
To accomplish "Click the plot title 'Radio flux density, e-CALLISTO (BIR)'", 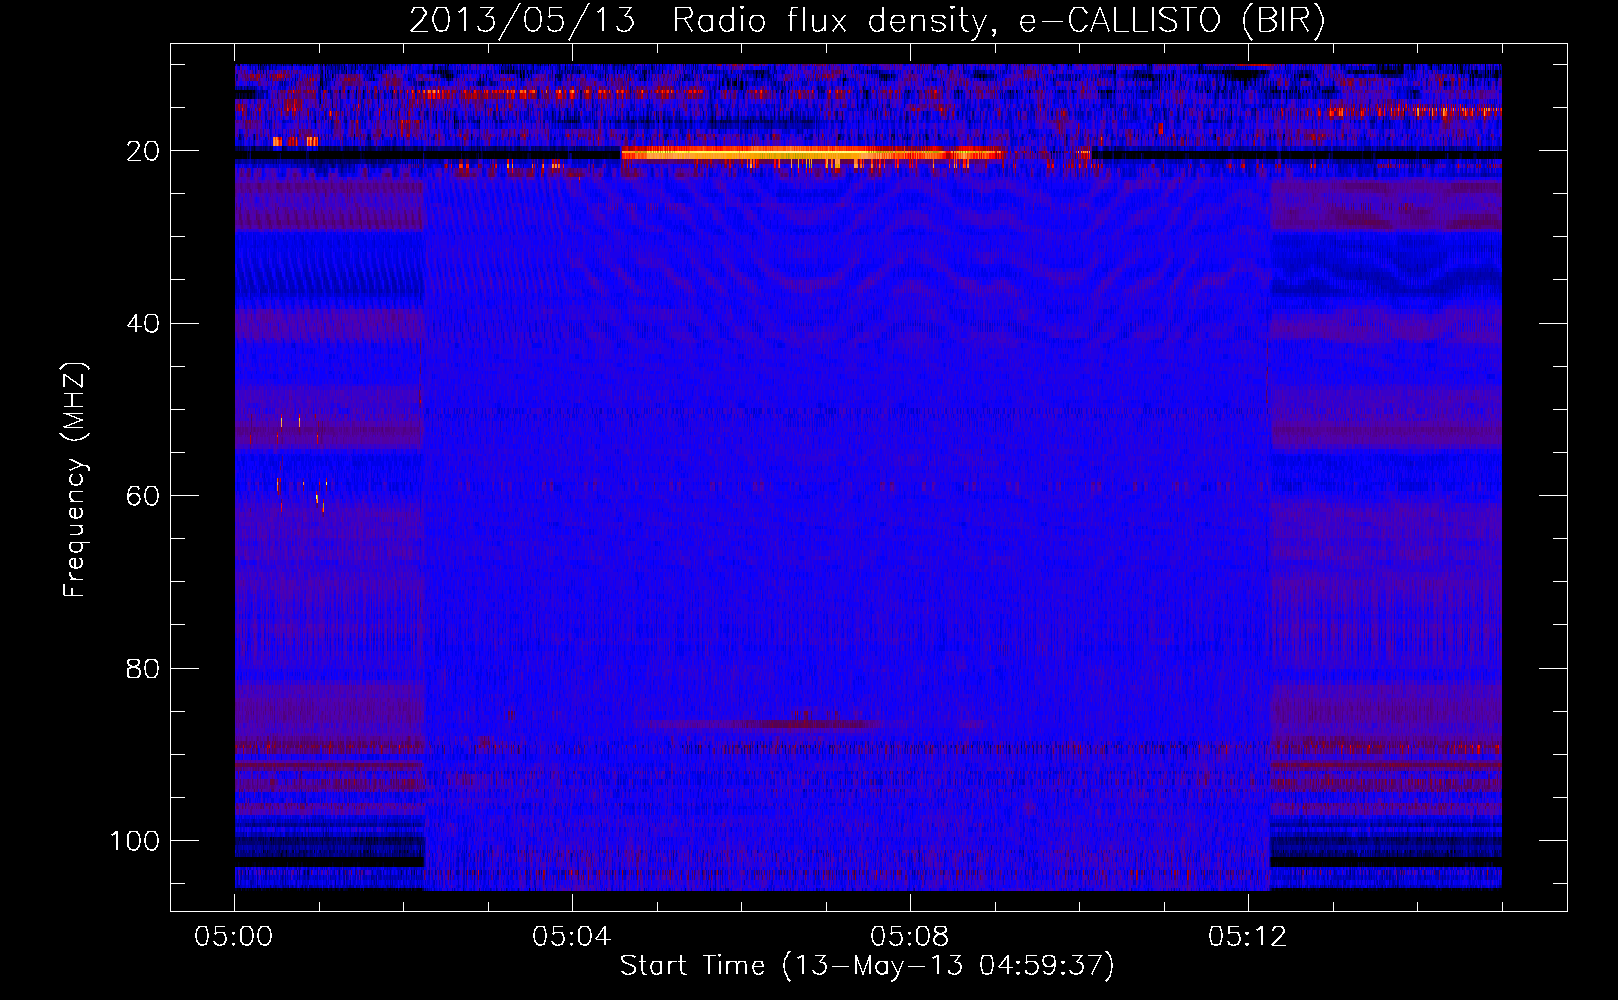I will coord(998,21).
